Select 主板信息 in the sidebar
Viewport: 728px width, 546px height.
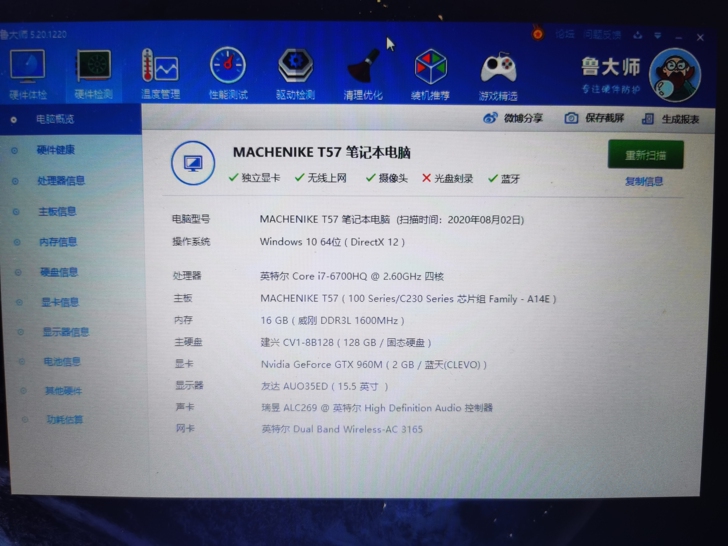57,212
